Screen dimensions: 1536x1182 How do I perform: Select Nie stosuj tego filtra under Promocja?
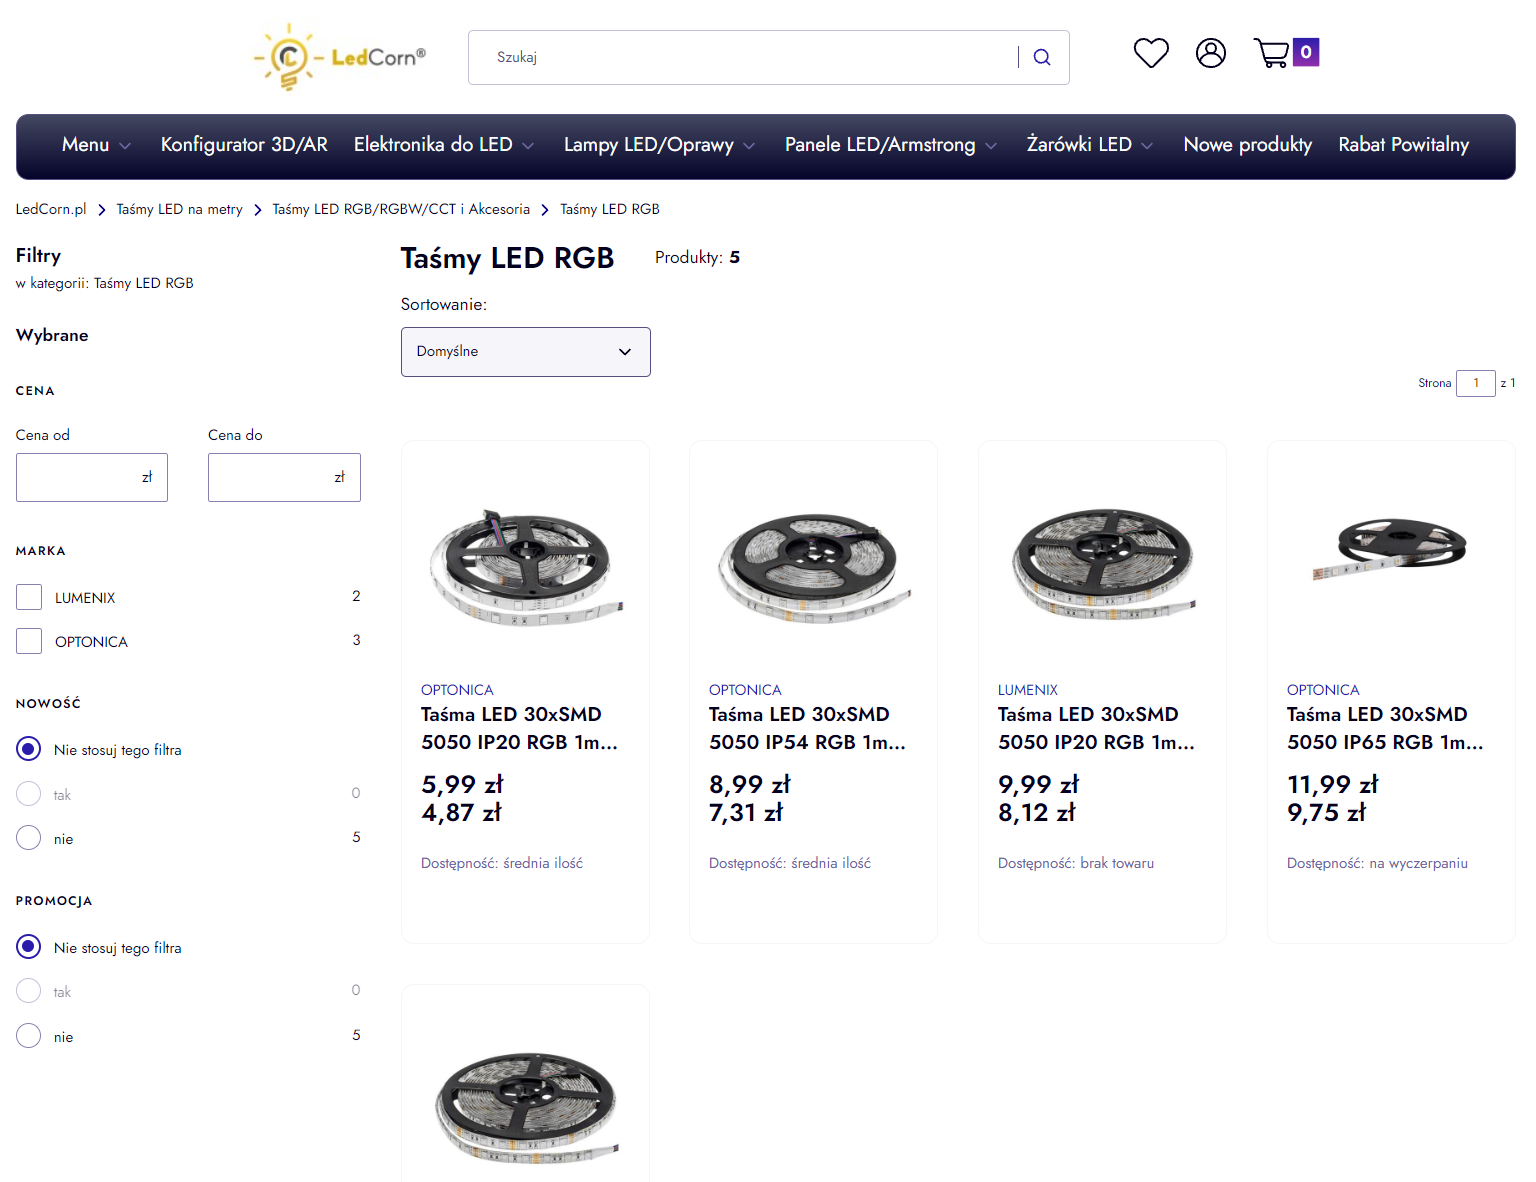click(x=29, y=947)
